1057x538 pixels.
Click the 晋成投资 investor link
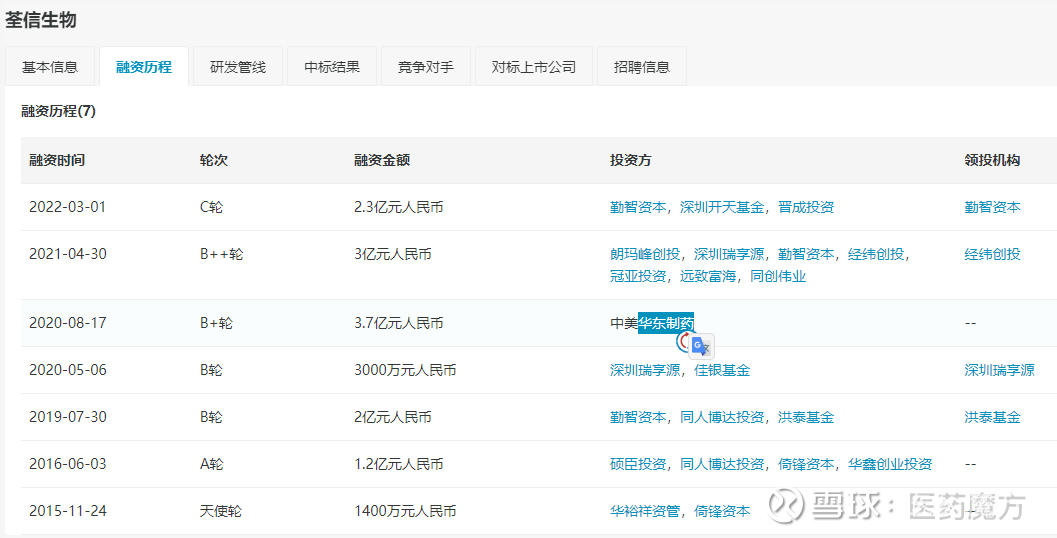[806, 207]
